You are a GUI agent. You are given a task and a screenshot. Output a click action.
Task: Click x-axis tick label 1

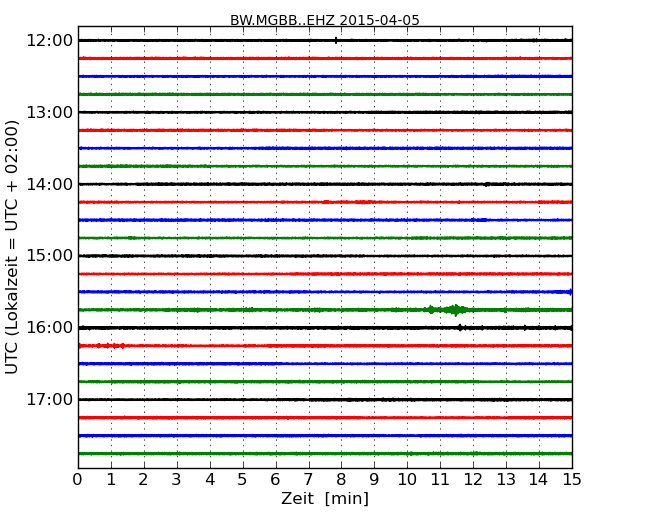(111, 480)
